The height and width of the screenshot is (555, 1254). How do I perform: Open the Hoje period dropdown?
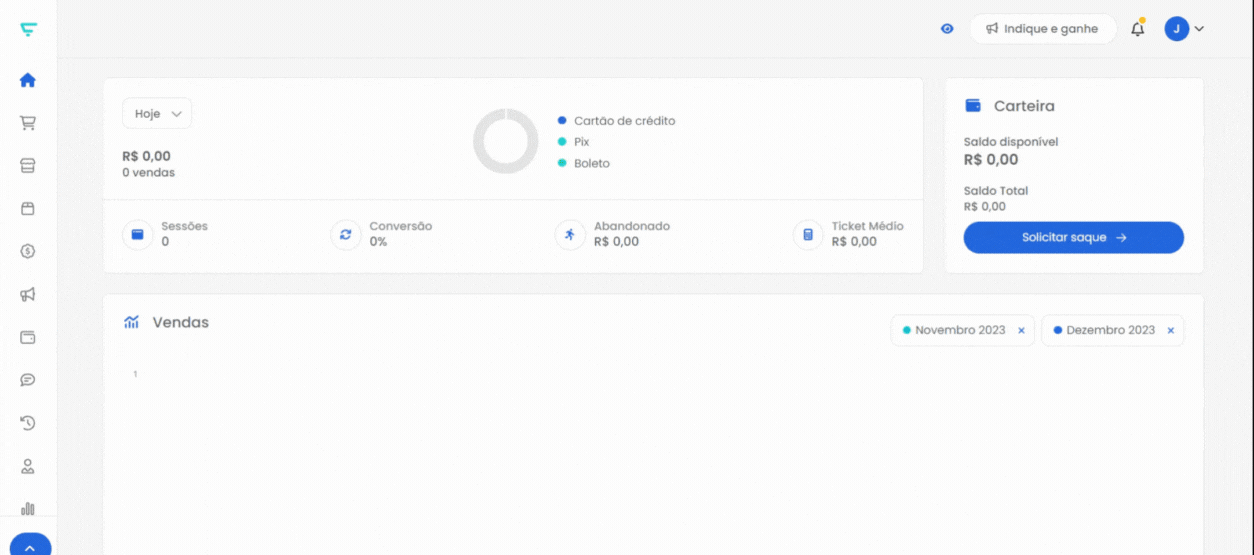tap(157, 114)
